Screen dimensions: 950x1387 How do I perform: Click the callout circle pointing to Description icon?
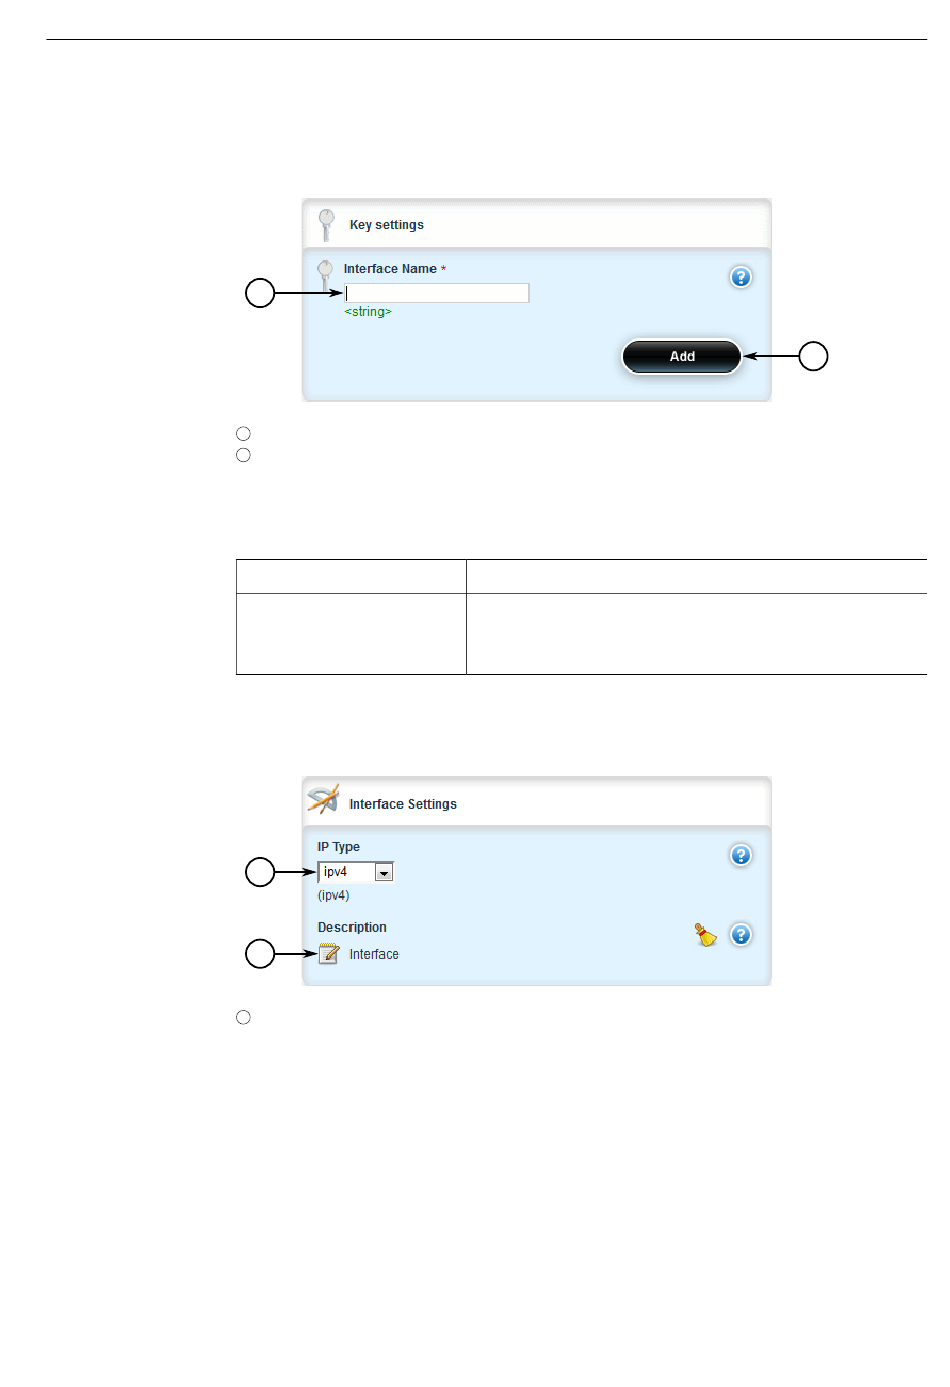(x=260, y=954)
